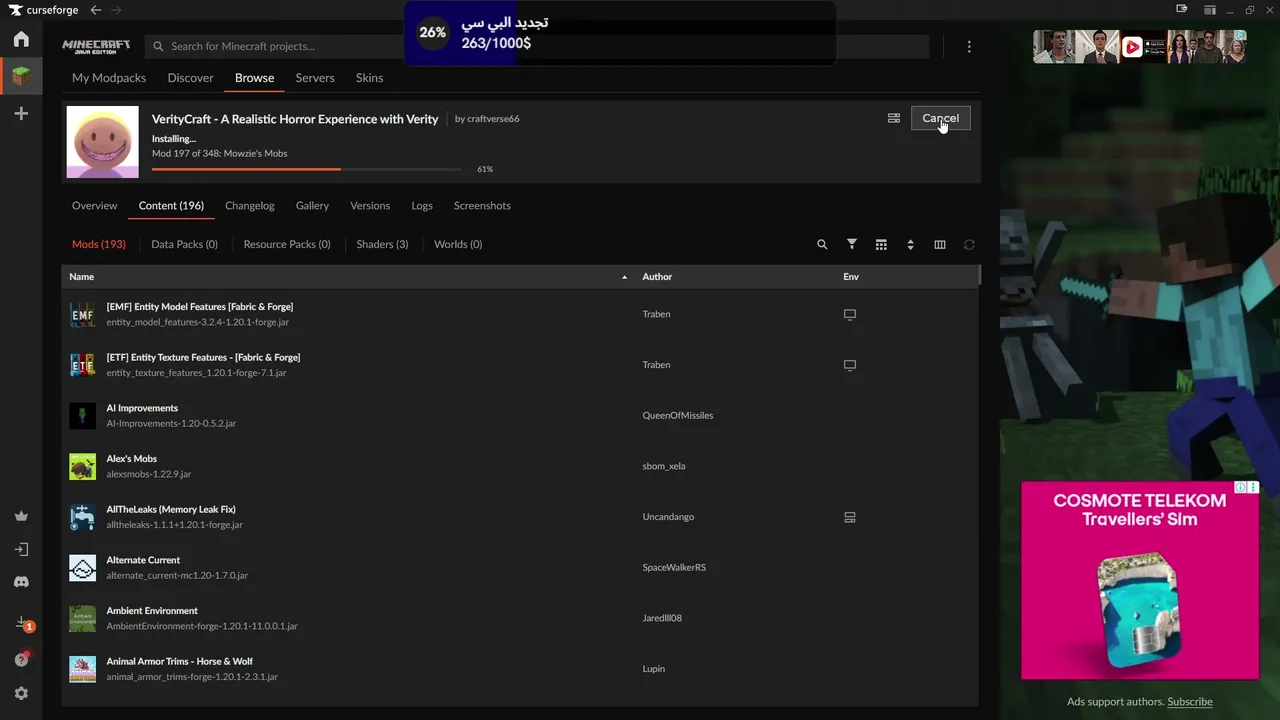
Task: Cancel the modpack installation
Action: coord(940,118)
